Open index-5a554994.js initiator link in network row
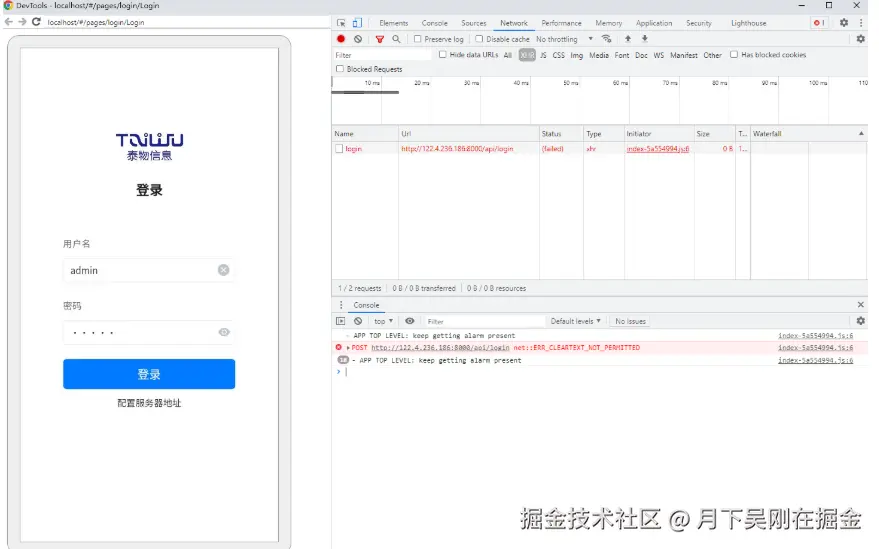The height and width of the screenshot is (549, 879). (x=658, y=149)
